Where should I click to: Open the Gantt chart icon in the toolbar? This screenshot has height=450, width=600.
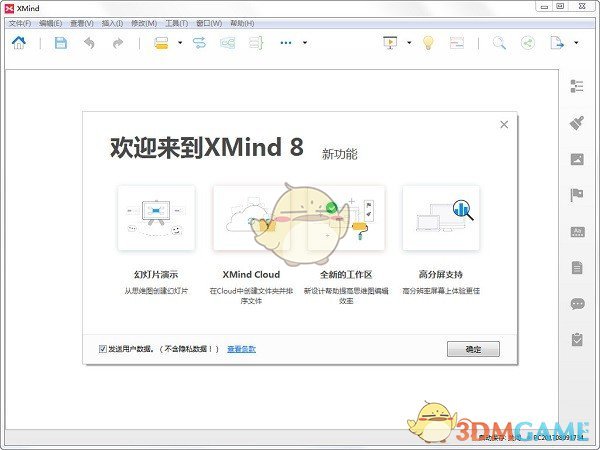tap(457, 42)
